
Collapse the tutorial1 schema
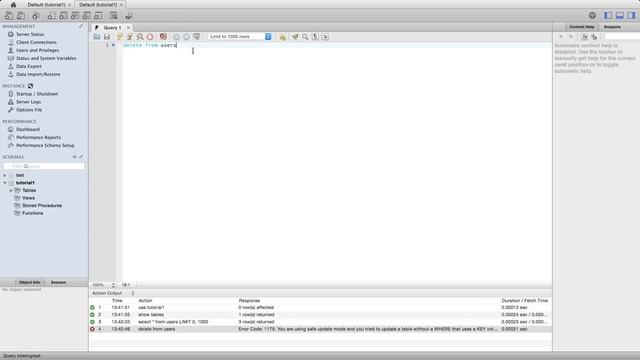pyautogui.click(x=5, y=183)
